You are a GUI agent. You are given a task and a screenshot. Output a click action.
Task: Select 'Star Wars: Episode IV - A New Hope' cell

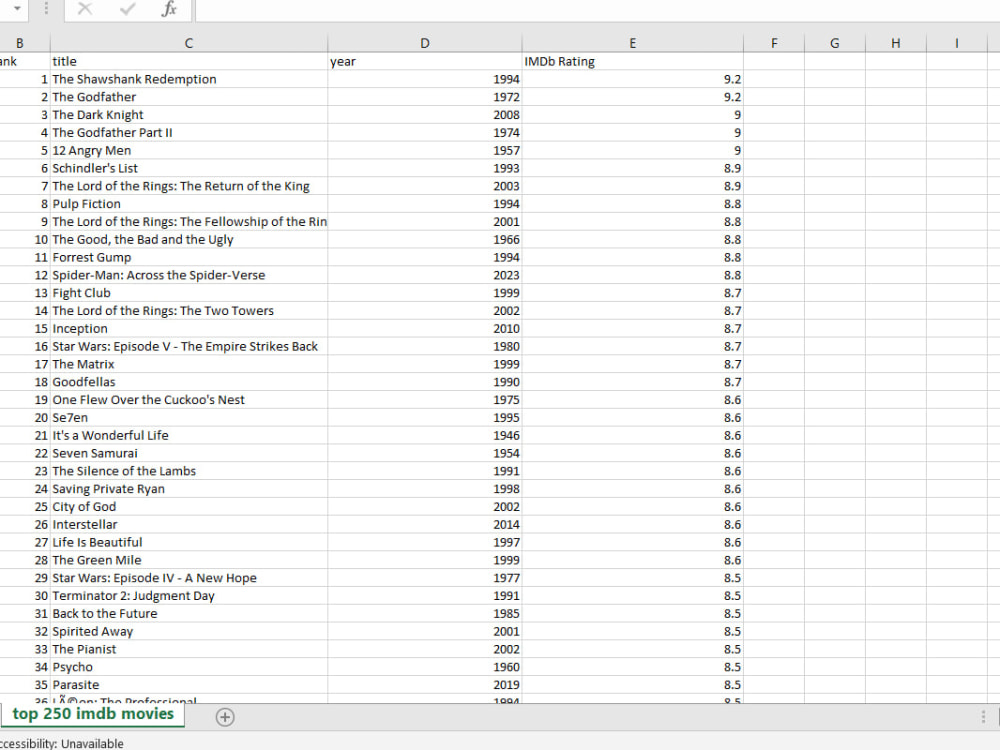(x=189, y=578)
